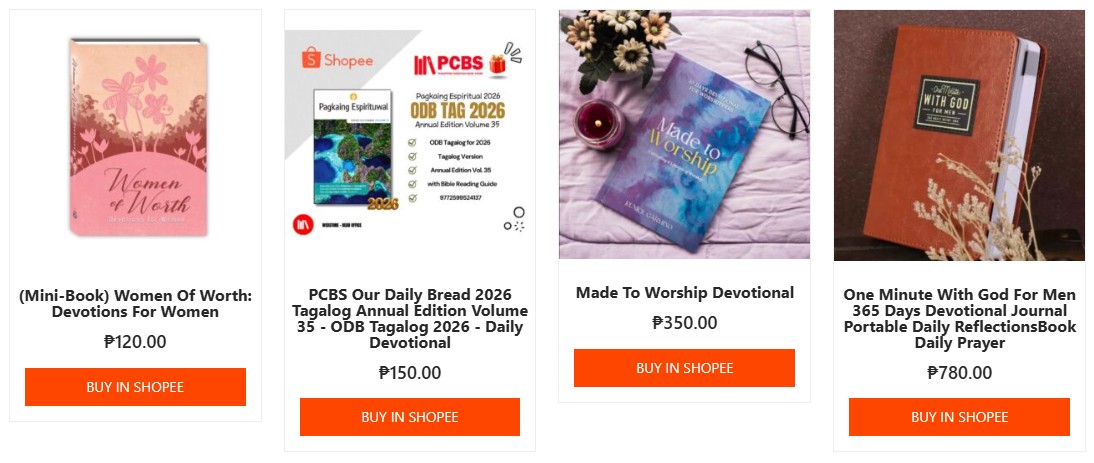Click Buy in Shopee for One Minute With God
Screen dimensions: 1094x463
pyautogui.click(x=959, y=417)
